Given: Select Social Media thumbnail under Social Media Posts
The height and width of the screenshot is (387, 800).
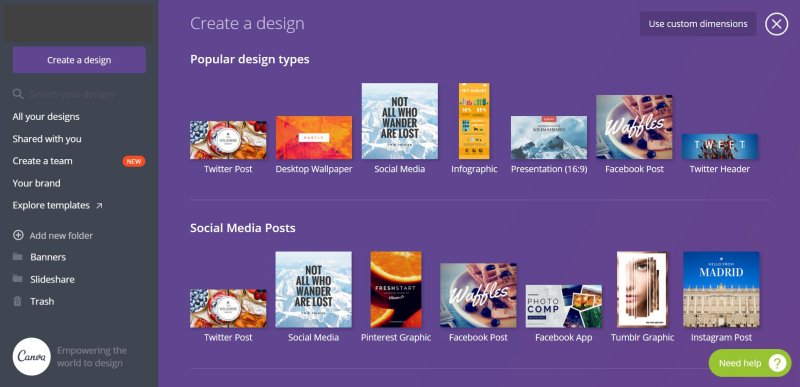Looking at the screenshot, I should click(x=313, y=289).
